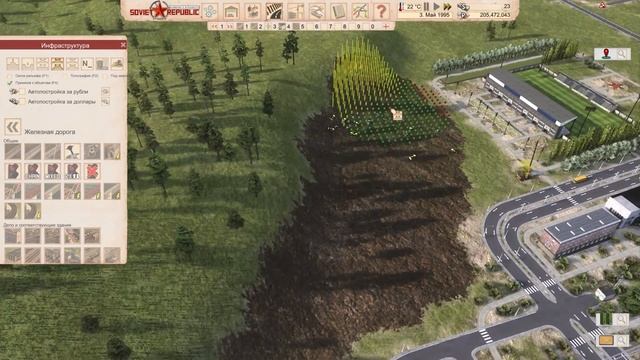The width and height of the screenshot is (640, 360).
Task: Select the infrastructure roads icon in top toolbar
Action: 274,11
